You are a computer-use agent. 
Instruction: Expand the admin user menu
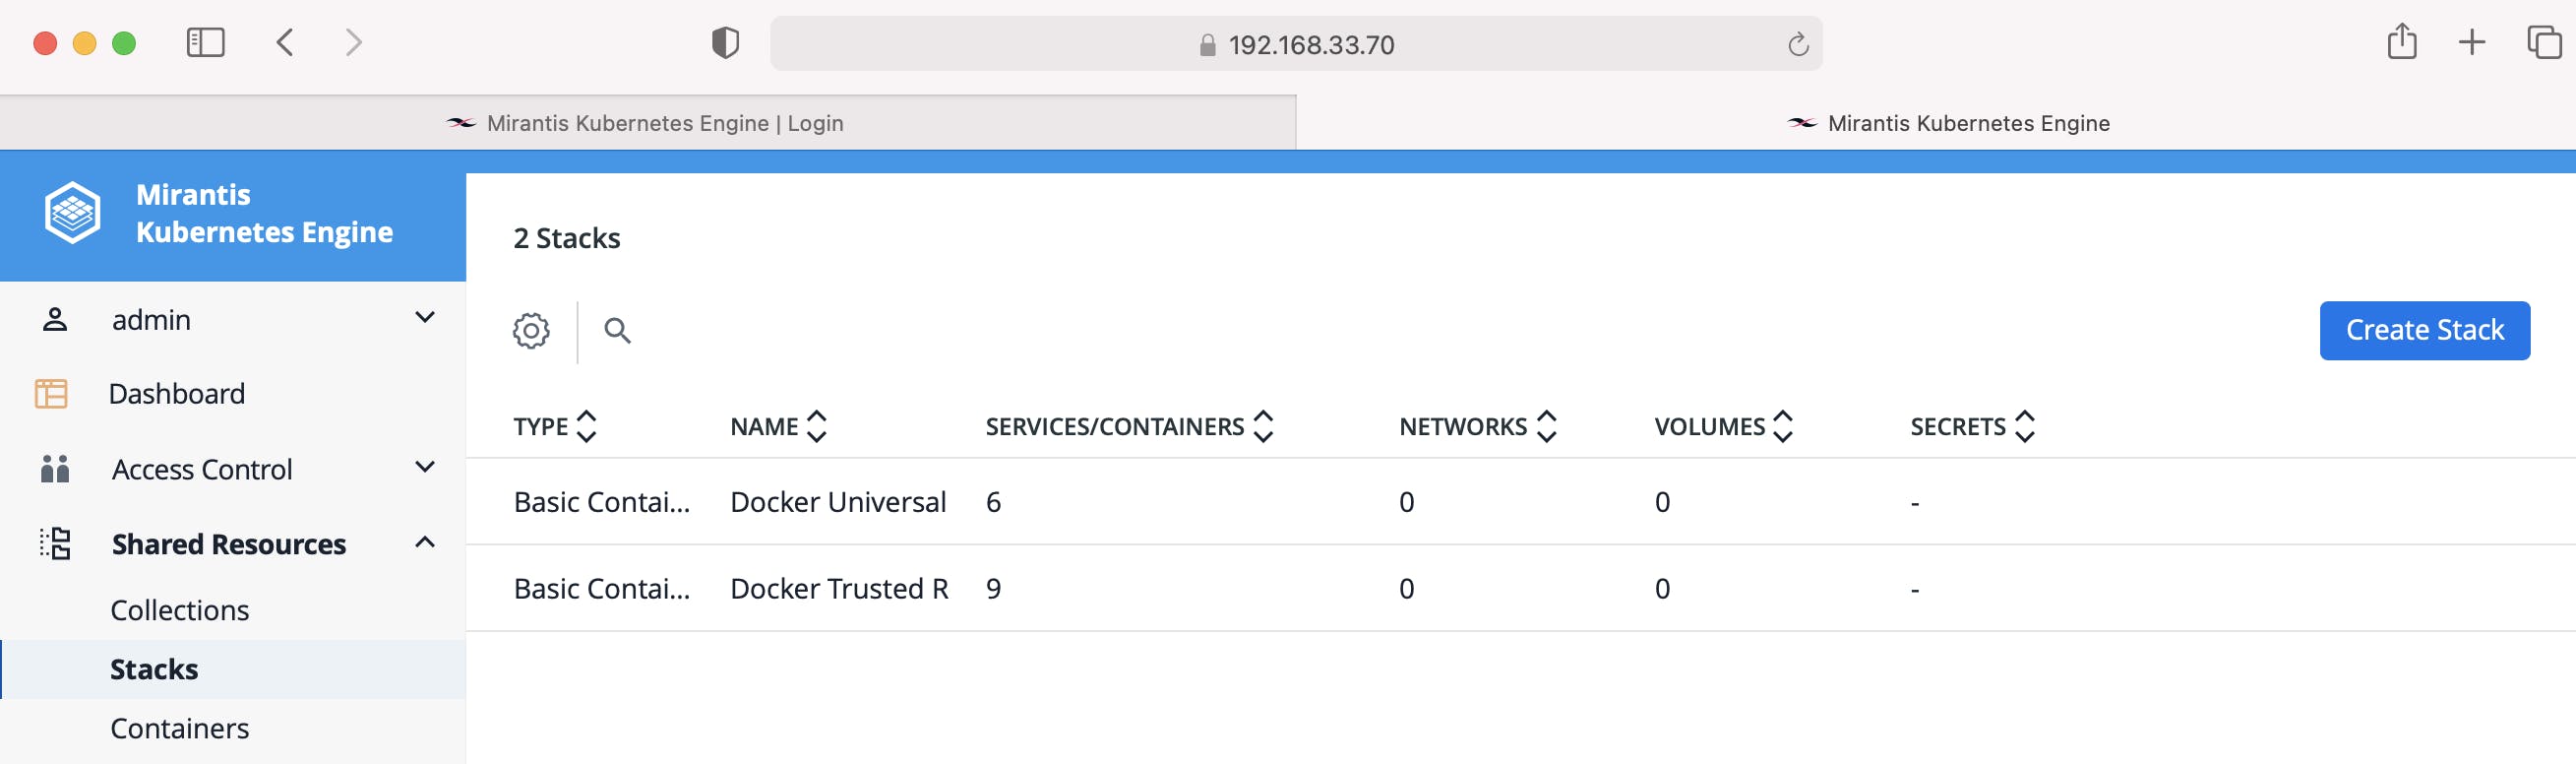tap(424, 318)
